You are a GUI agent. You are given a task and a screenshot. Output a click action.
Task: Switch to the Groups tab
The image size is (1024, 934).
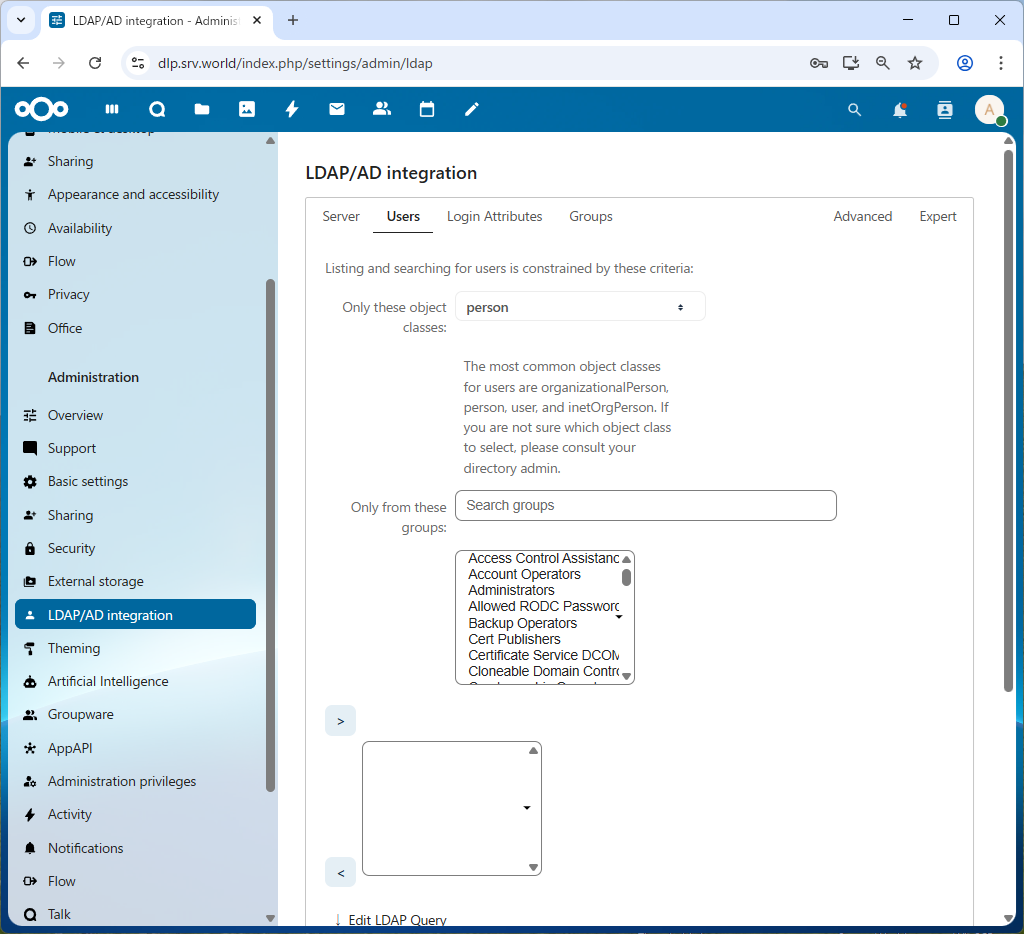tap(590, 216)
